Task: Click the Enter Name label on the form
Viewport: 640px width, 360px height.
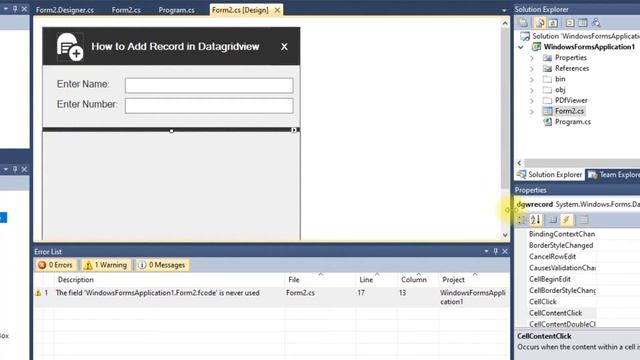Action: point(83,84)
